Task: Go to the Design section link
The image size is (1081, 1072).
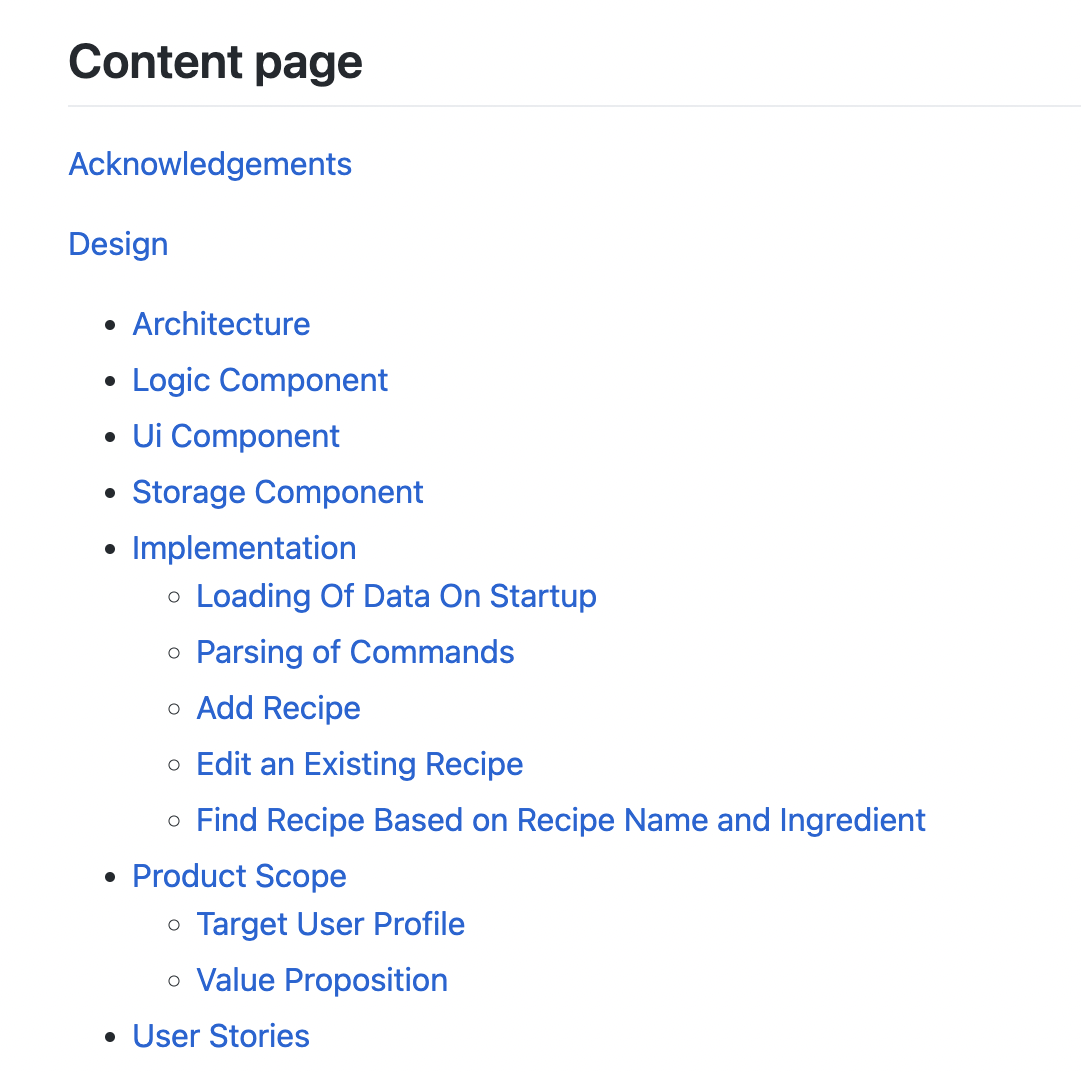Action: [x=118, y=245]
